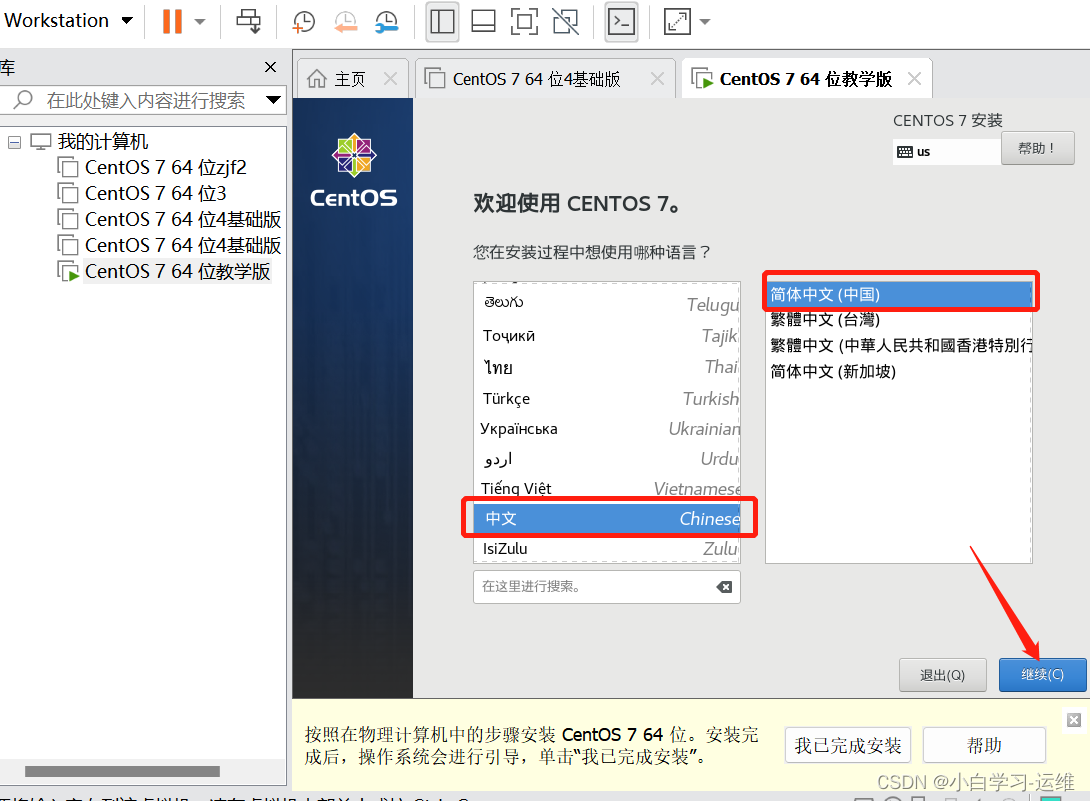Image resolution: width=1090 pixels, height=801 pixels.
Task: Open the power options arrow beside pause
Action: pos(200,22)
